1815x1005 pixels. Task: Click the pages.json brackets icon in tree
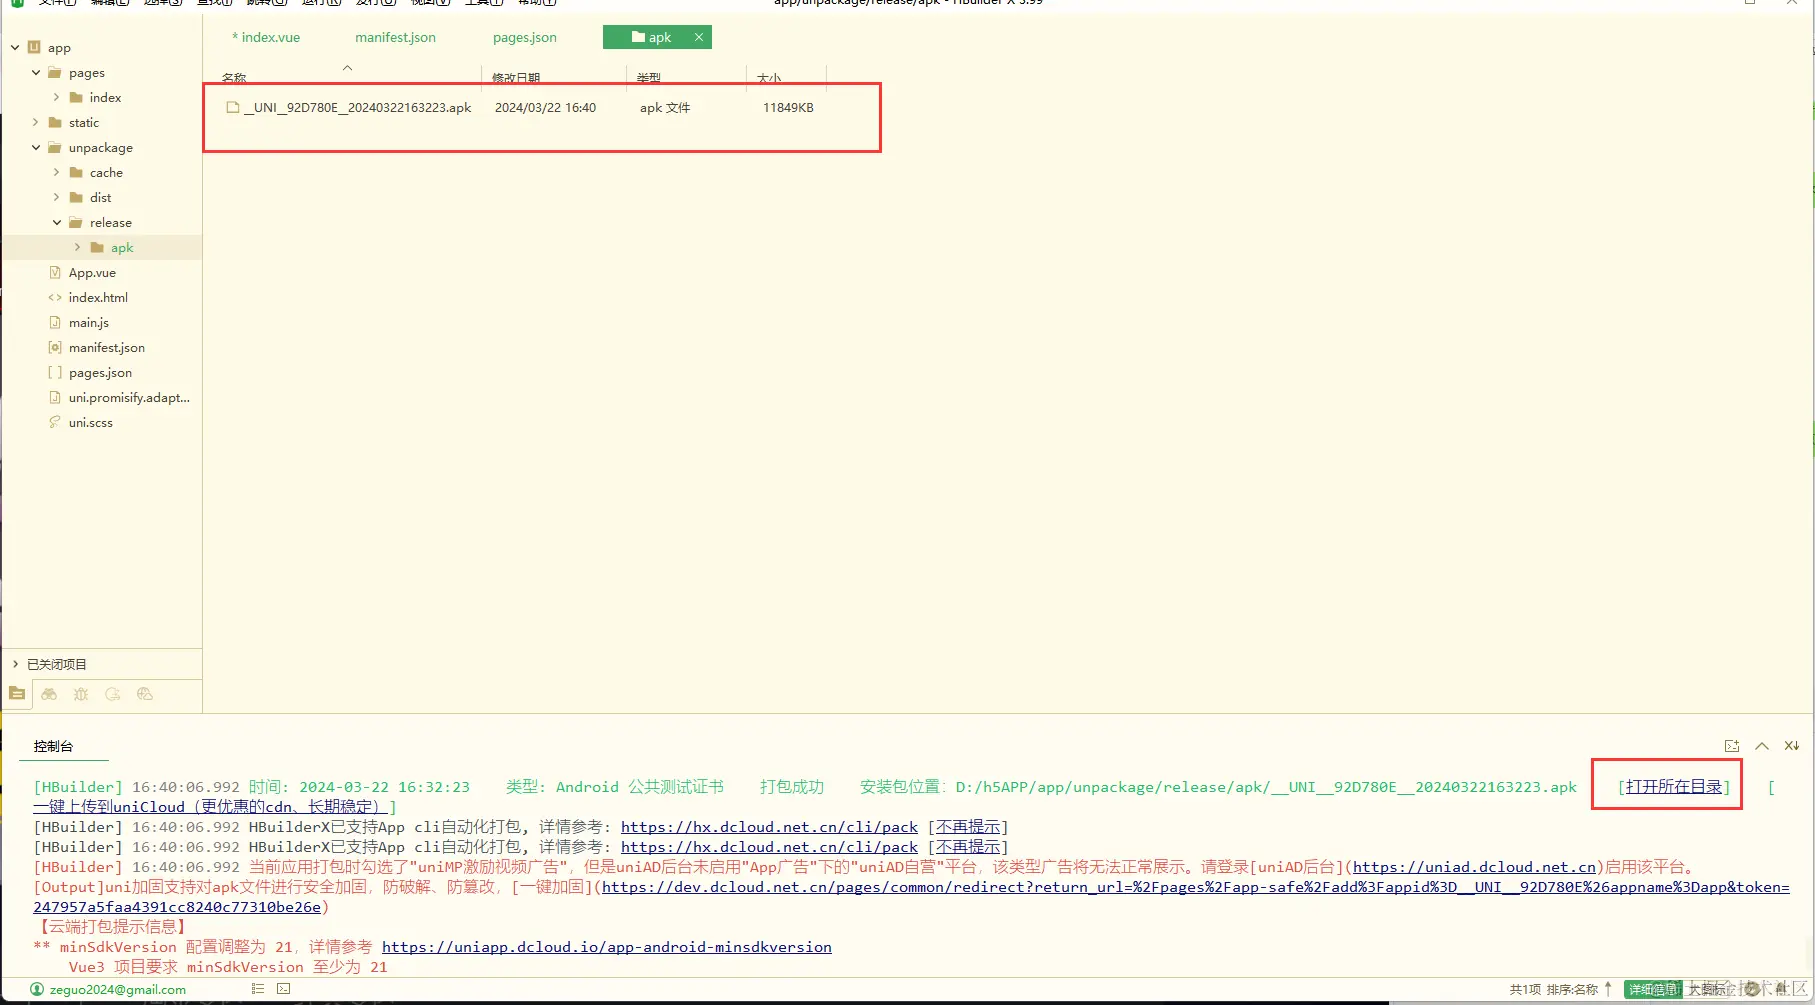click(55, 372)
